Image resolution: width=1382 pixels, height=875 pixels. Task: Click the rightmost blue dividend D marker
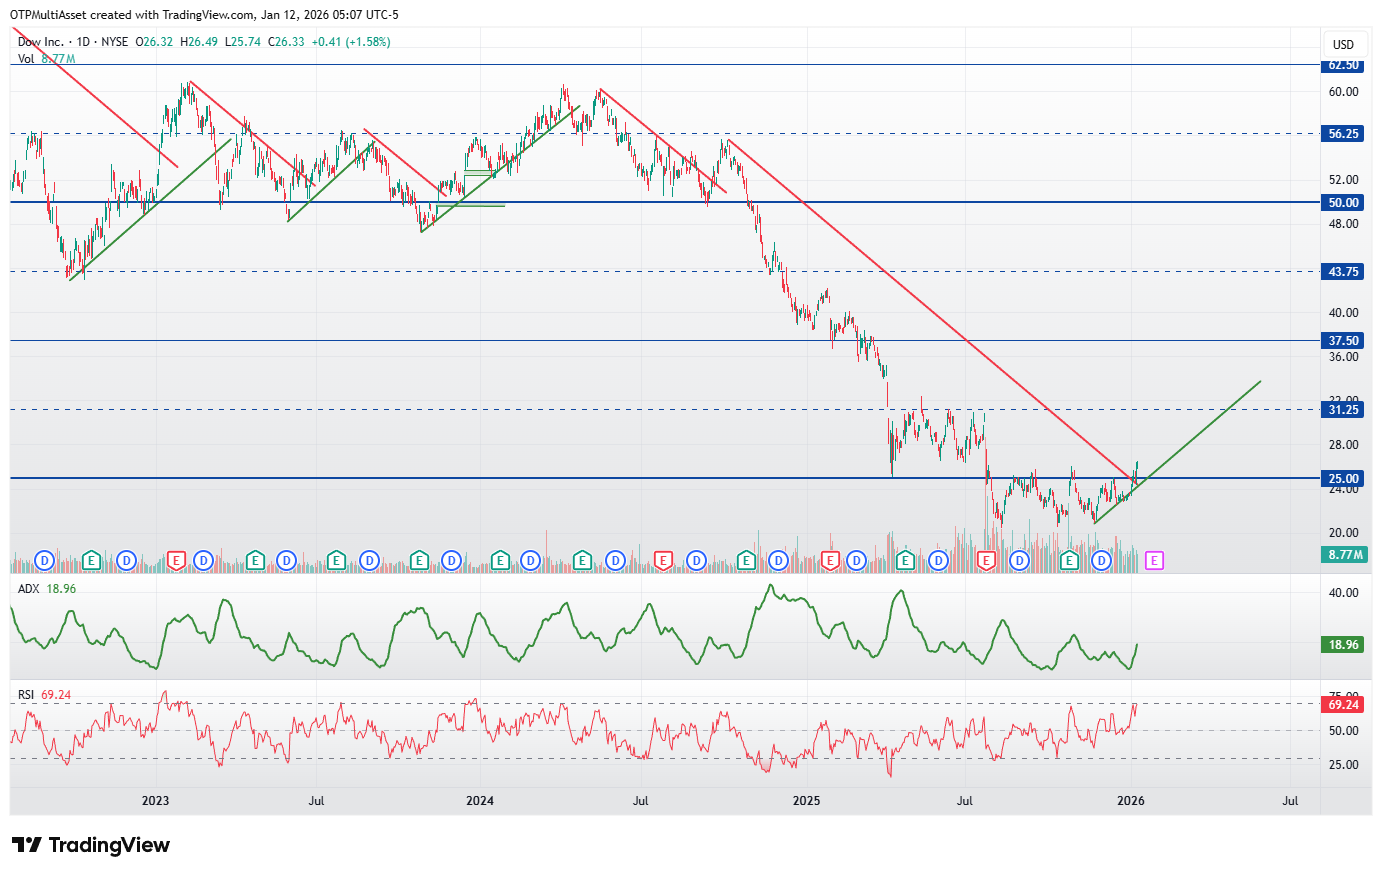pyautogui.click(x=1101, y=561)
